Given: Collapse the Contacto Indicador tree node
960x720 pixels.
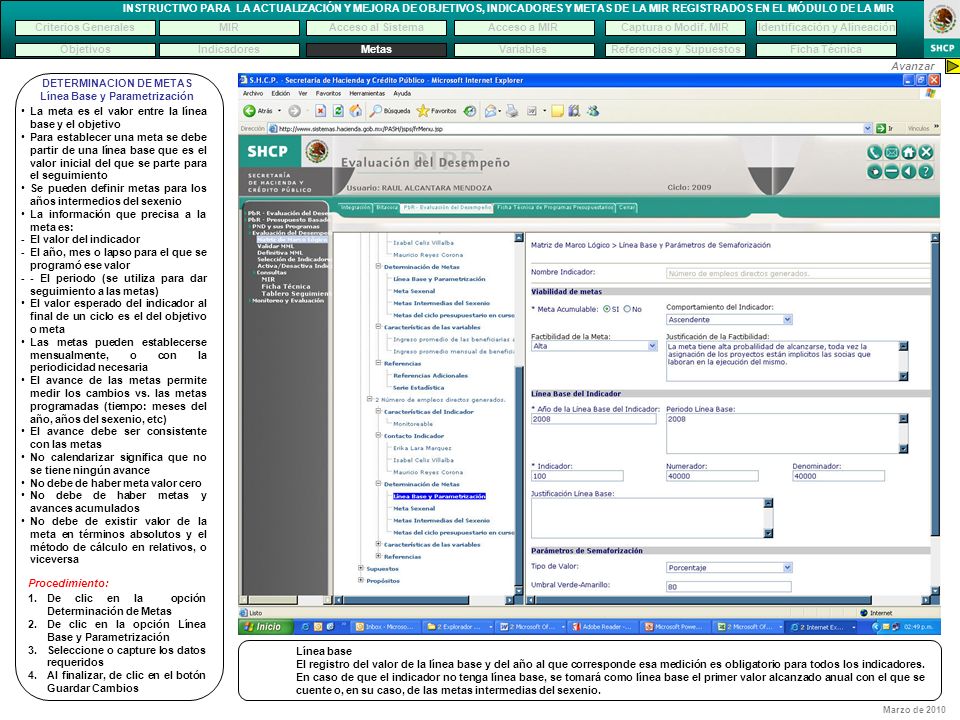Looking at the screenshot, I should [x=378, y=435].
